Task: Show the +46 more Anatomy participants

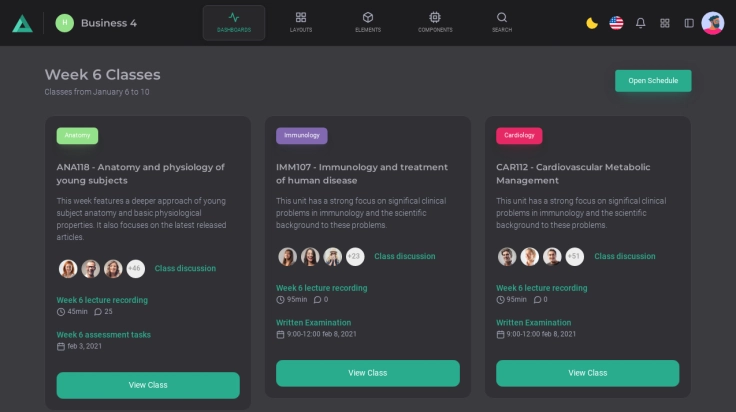Action: point(135,268)
